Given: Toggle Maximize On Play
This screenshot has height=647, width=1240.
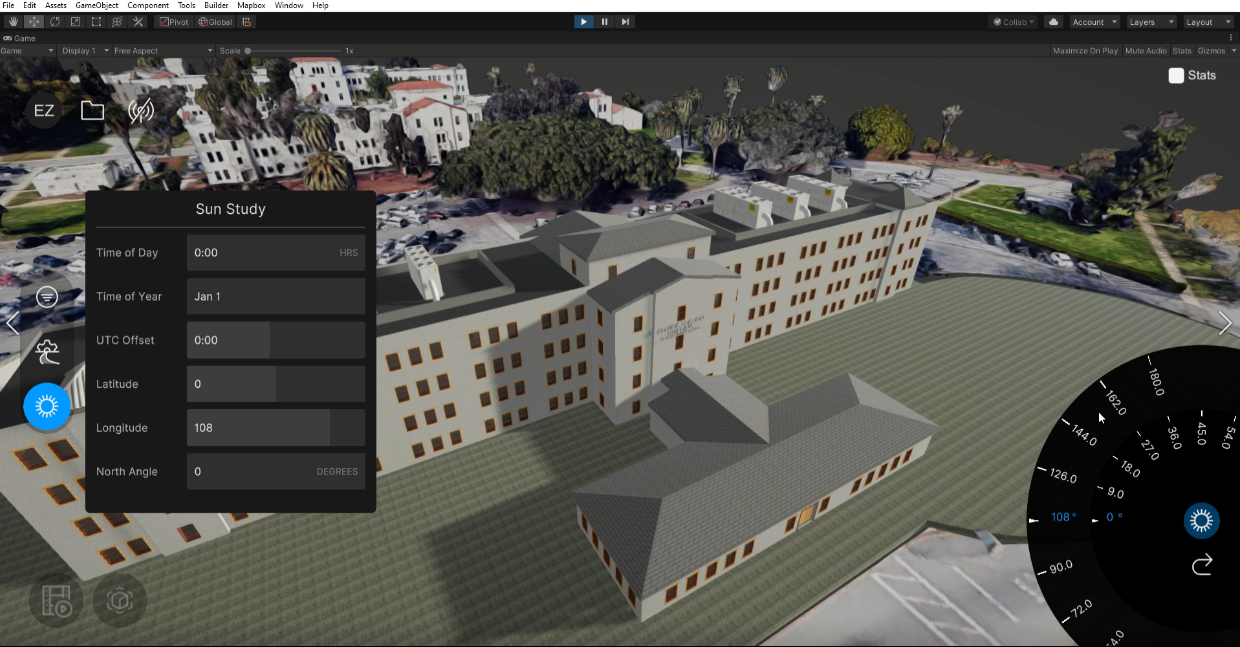Looking at the screenshot, I should coord(1085,51).
